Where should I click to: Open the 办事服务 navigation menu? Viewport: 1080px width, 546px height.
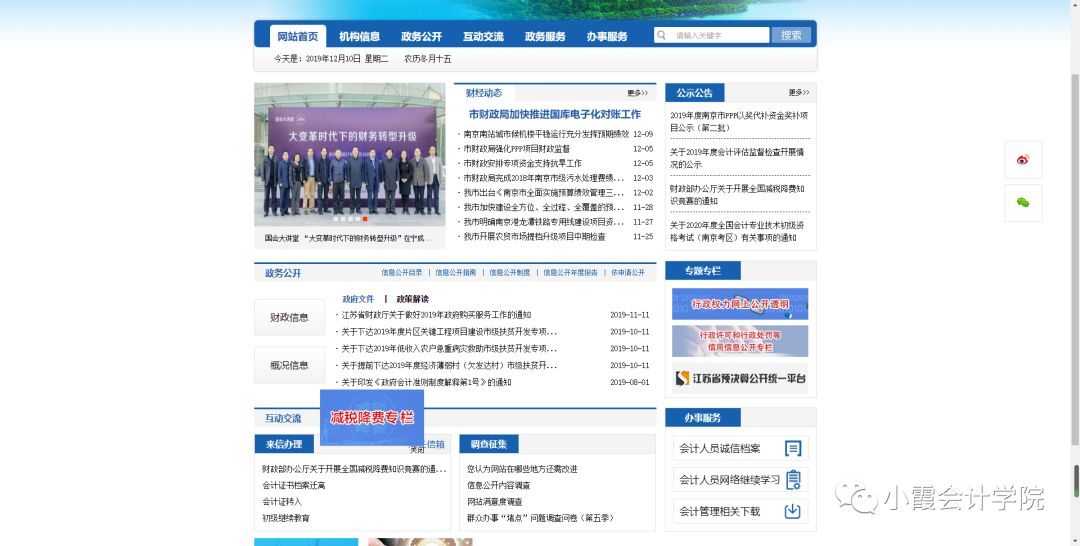point(607,36)
